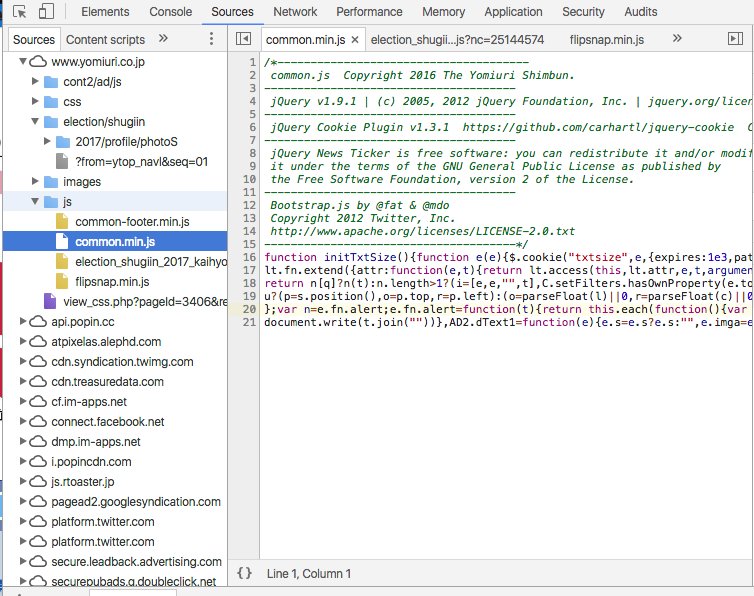This screenshot has width=754, height=596.
Task: Select the connect.facebook.net domain
Action: point(108,422)
